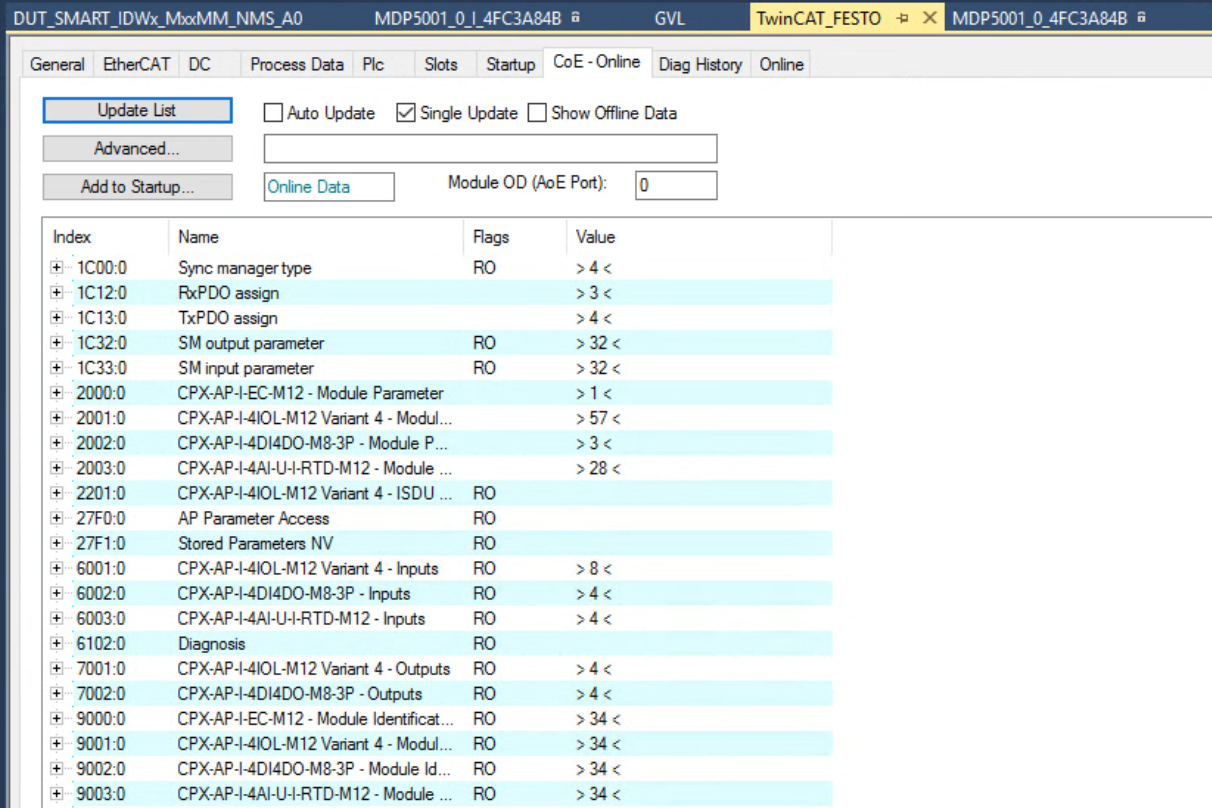Click Add to Startup... button
The image size is (1212, 808).
tap(137, 187)
